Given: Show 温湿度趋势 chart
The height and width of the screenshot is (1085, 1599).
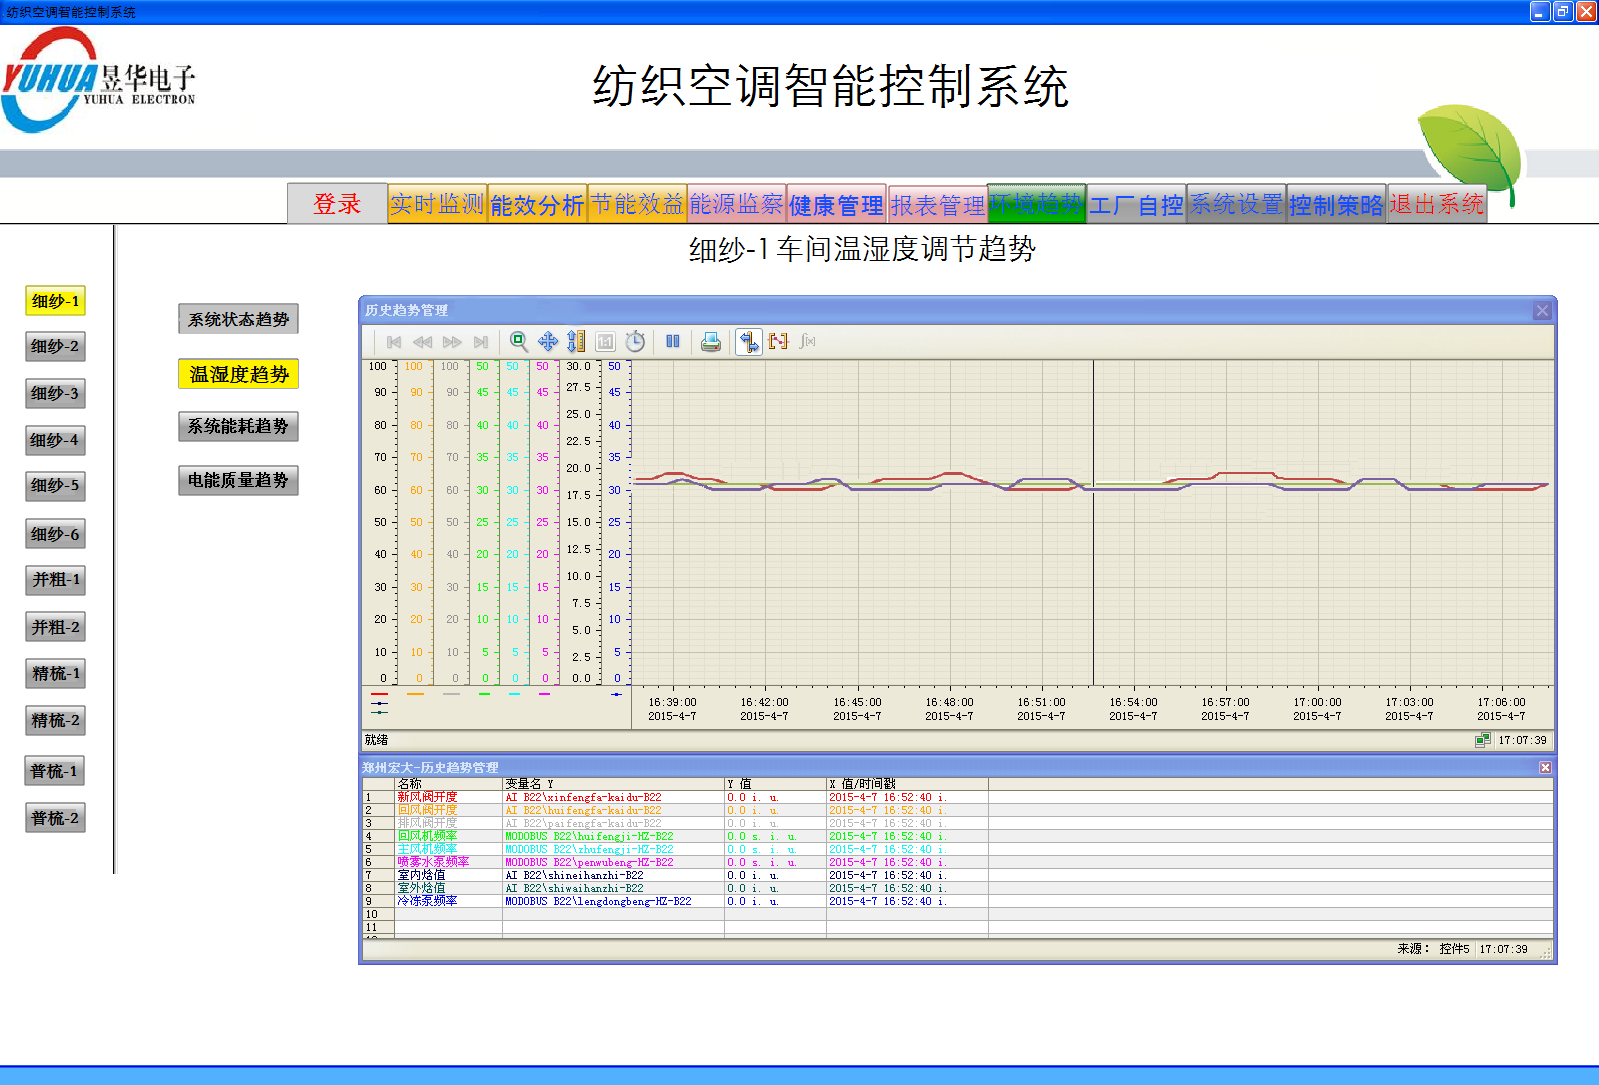Looking at the screenshot, I should pyautogui.click(x=238, y=374).
